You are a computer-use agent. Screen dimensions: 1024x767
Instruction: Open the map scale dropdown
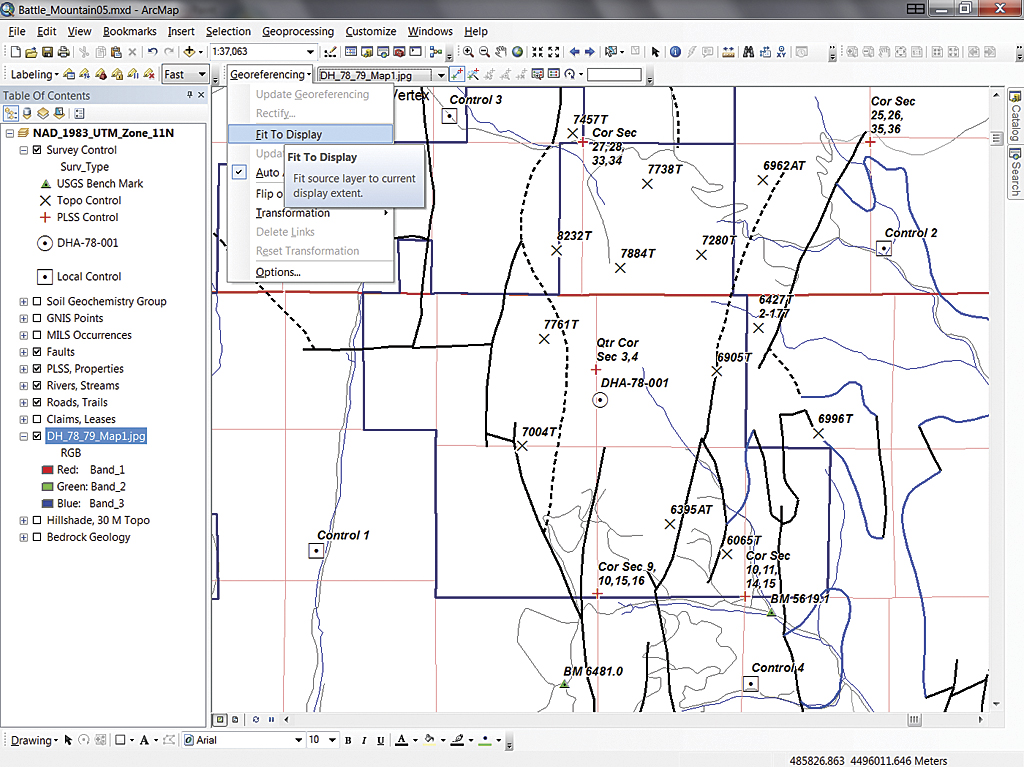[310, 52]
